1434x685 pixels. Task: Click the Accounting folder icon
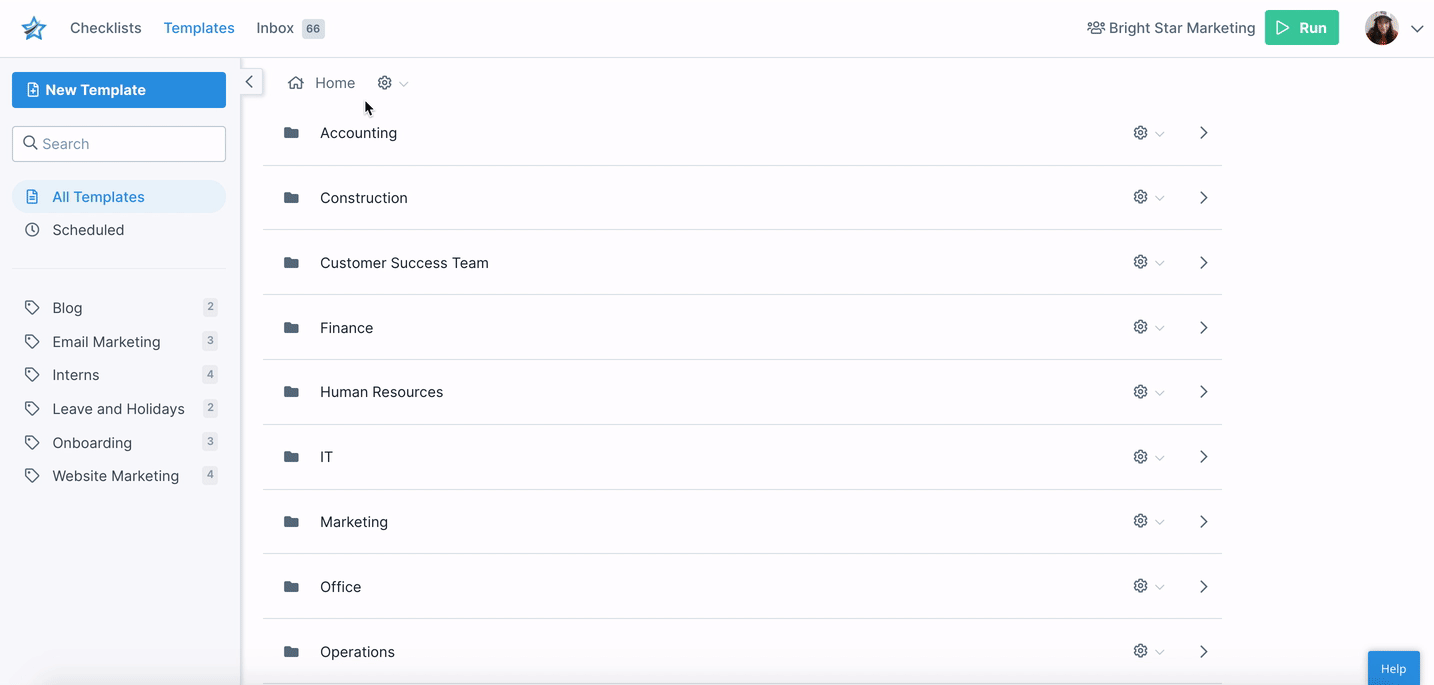coord(291,133)
